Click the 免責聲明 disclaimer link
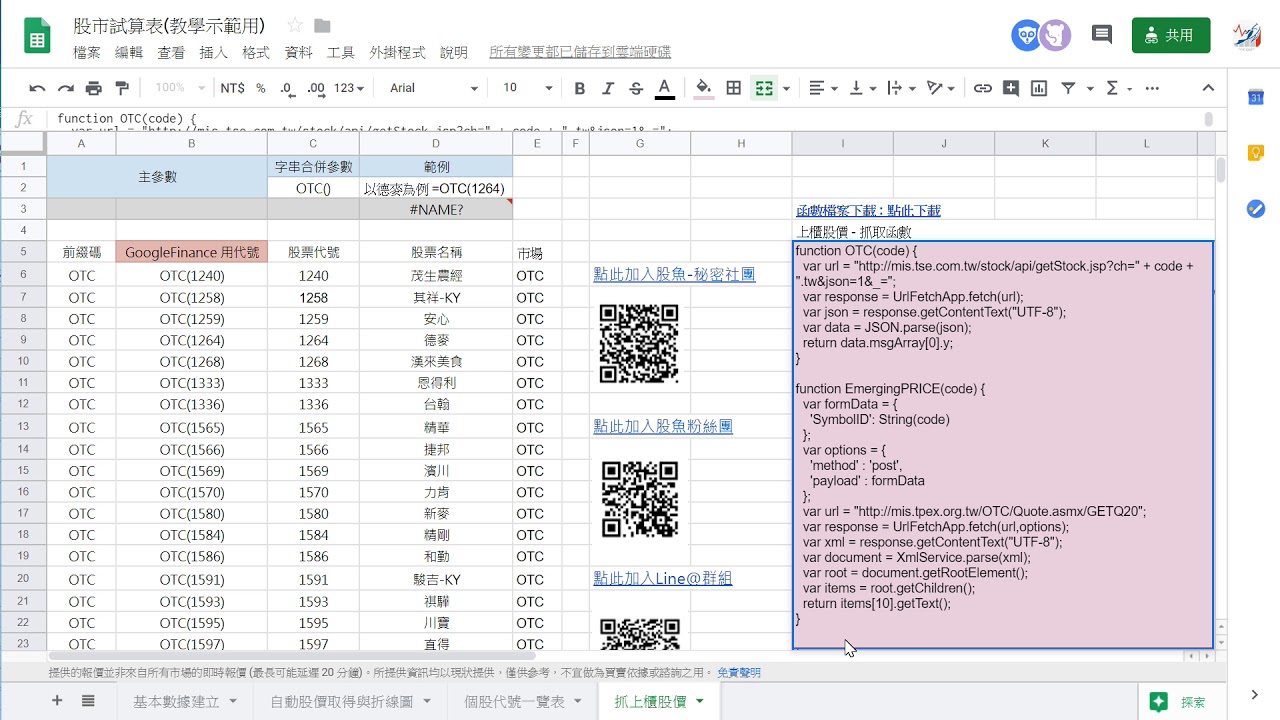Viewport: 1280px width, 720px height. pyautogui.click(x=739, y=672)
